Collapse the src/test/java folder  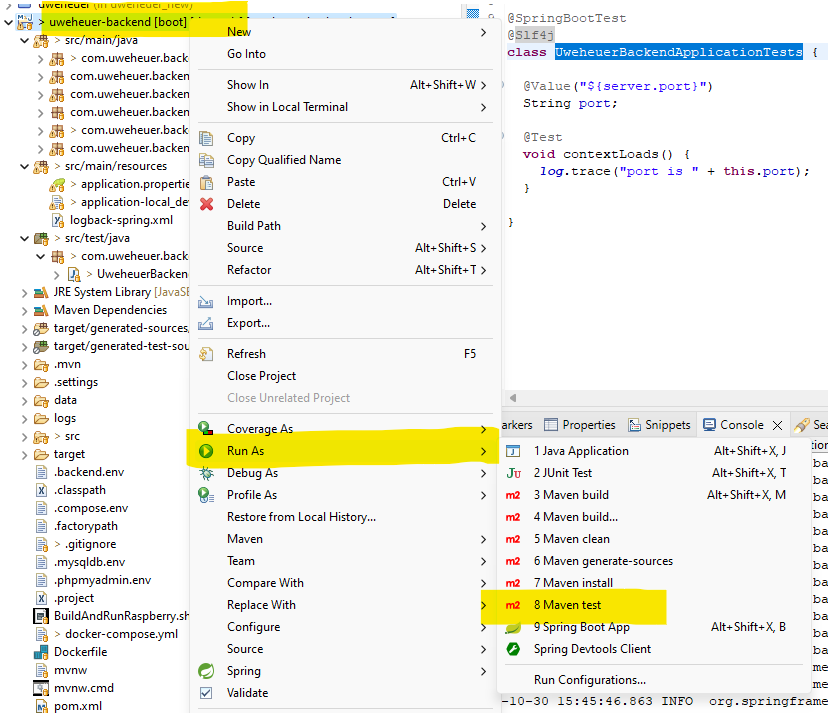click(25, 238)
